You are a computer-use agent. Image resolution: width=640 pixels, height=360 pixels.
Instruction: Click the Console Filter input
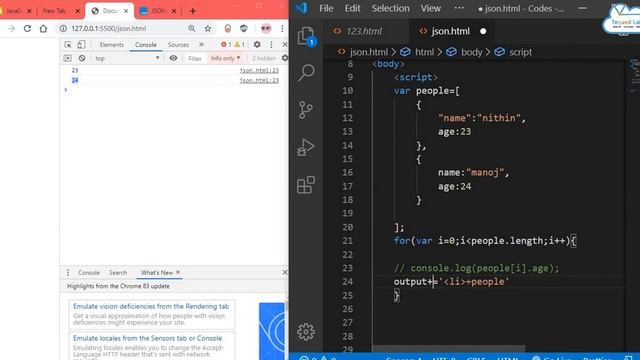(x=195, y=58)
